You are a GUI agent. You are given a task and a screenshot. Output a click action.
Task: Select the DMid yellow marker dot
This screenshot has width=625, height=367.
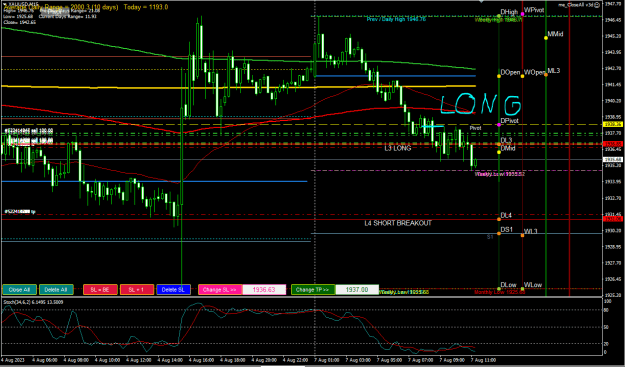pyautogui.click(x=499, y=152)
